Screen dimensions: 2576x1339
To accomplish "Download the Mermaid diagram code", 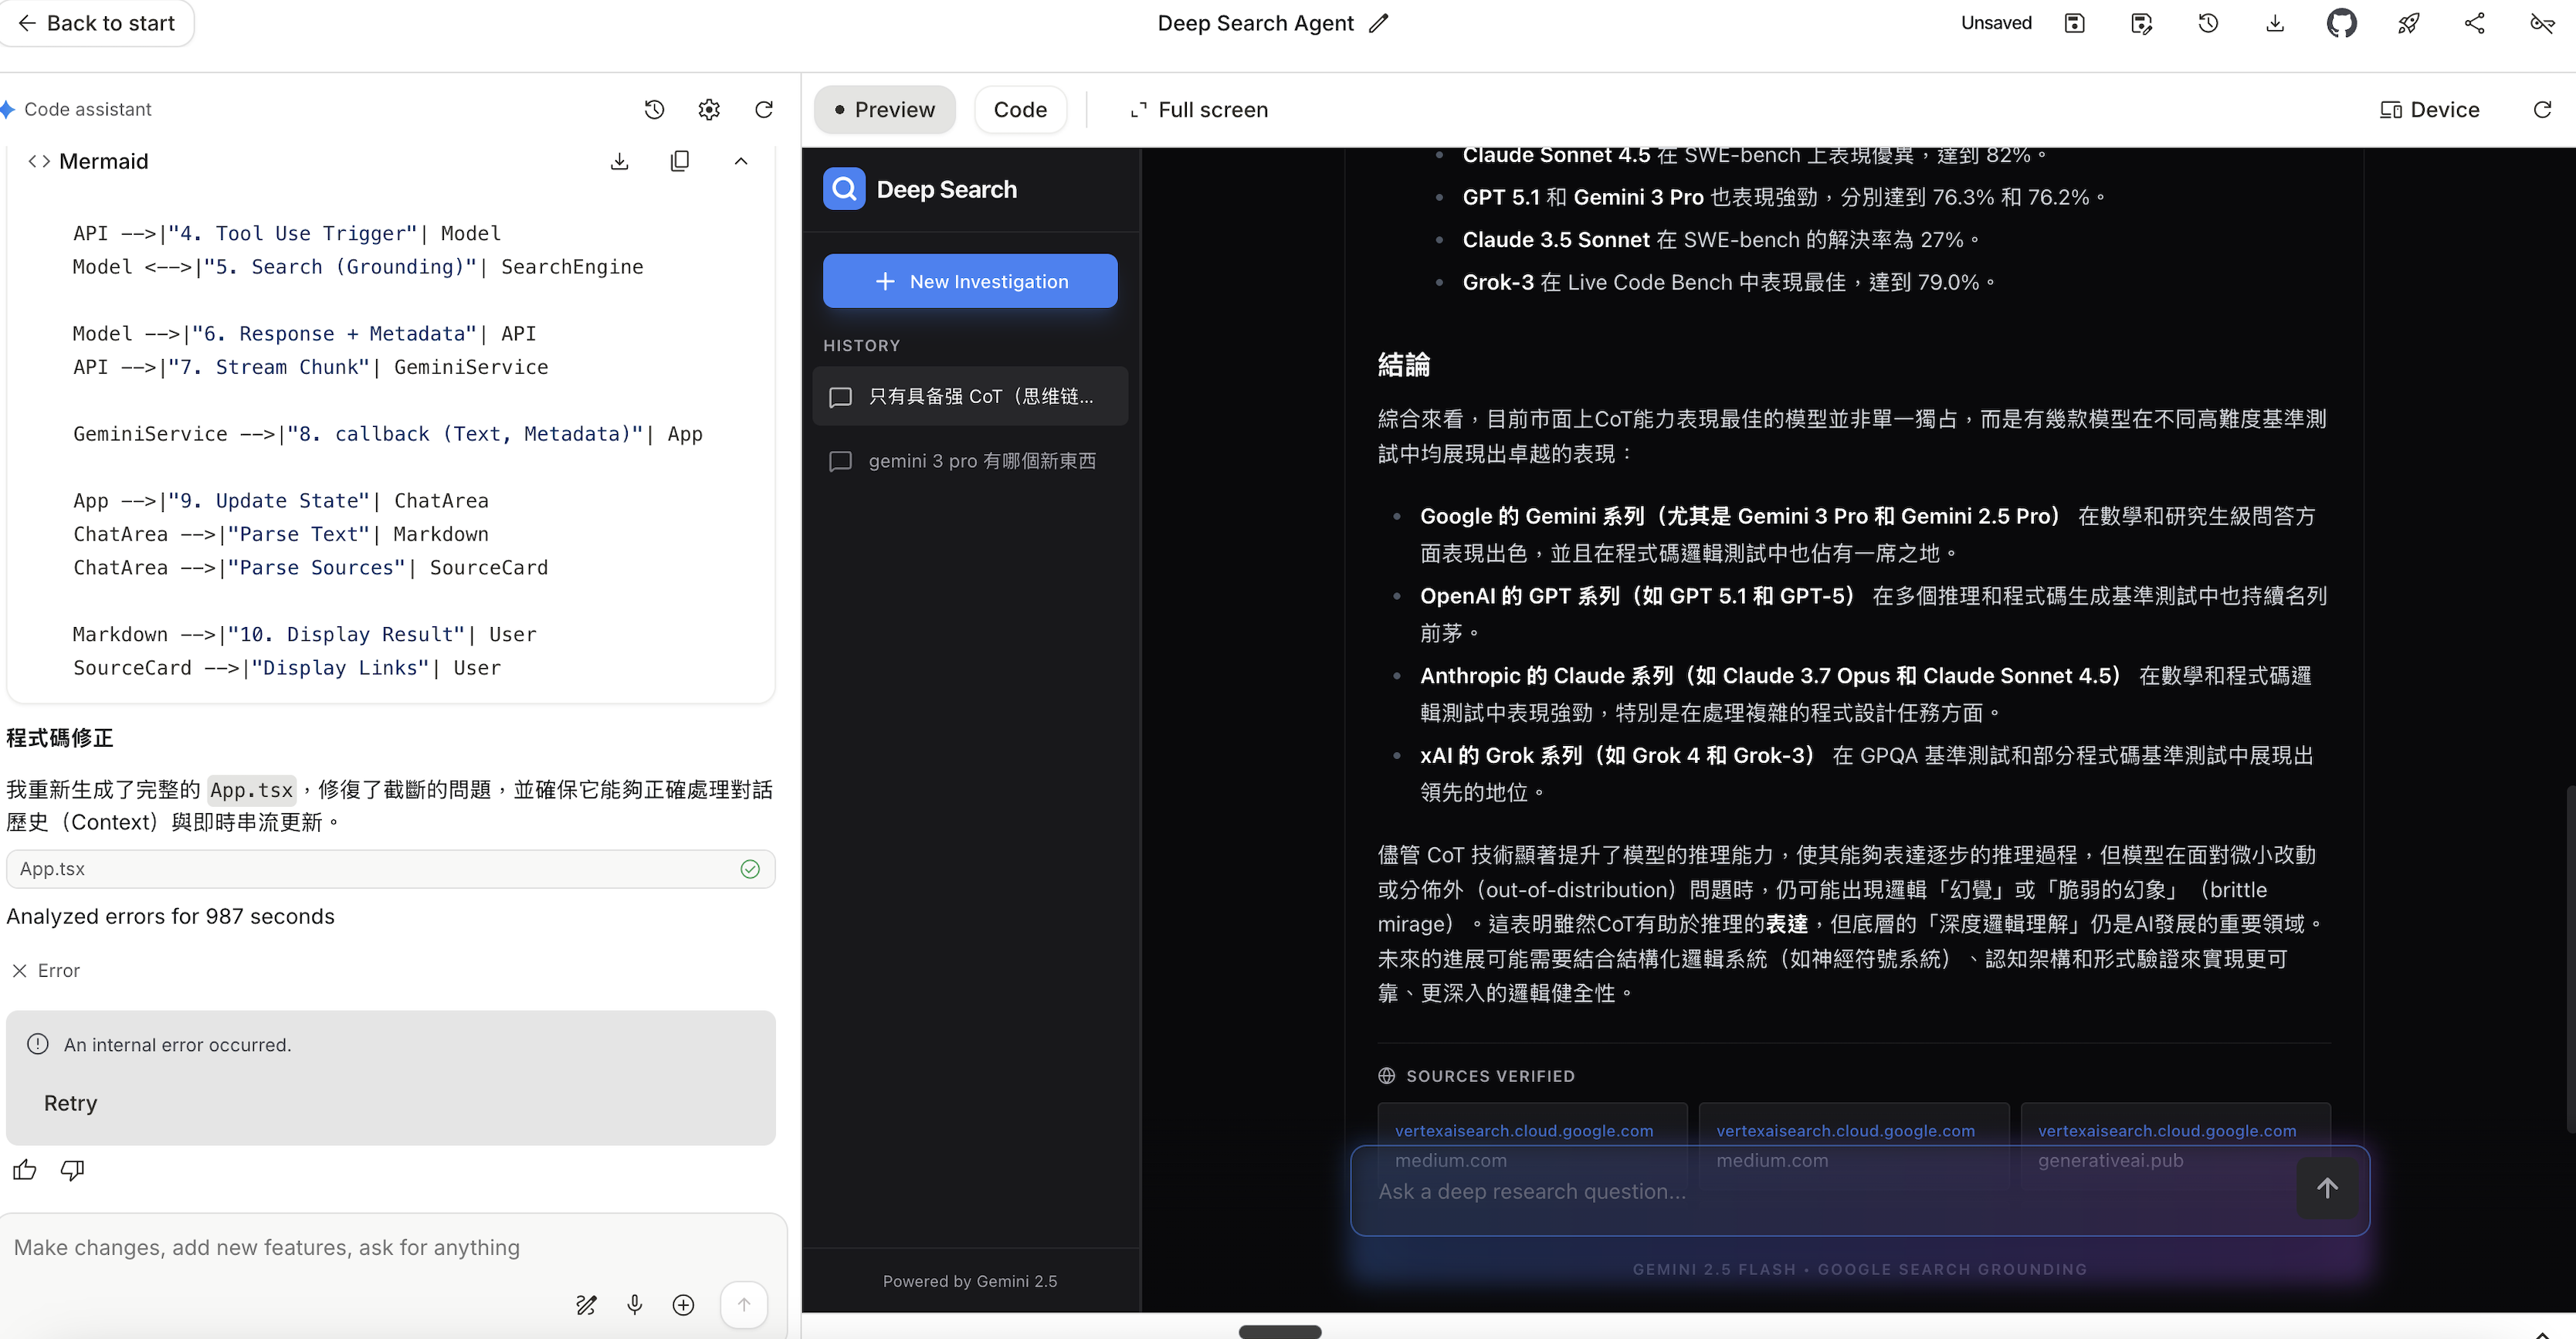I will (x=620, y=160).
